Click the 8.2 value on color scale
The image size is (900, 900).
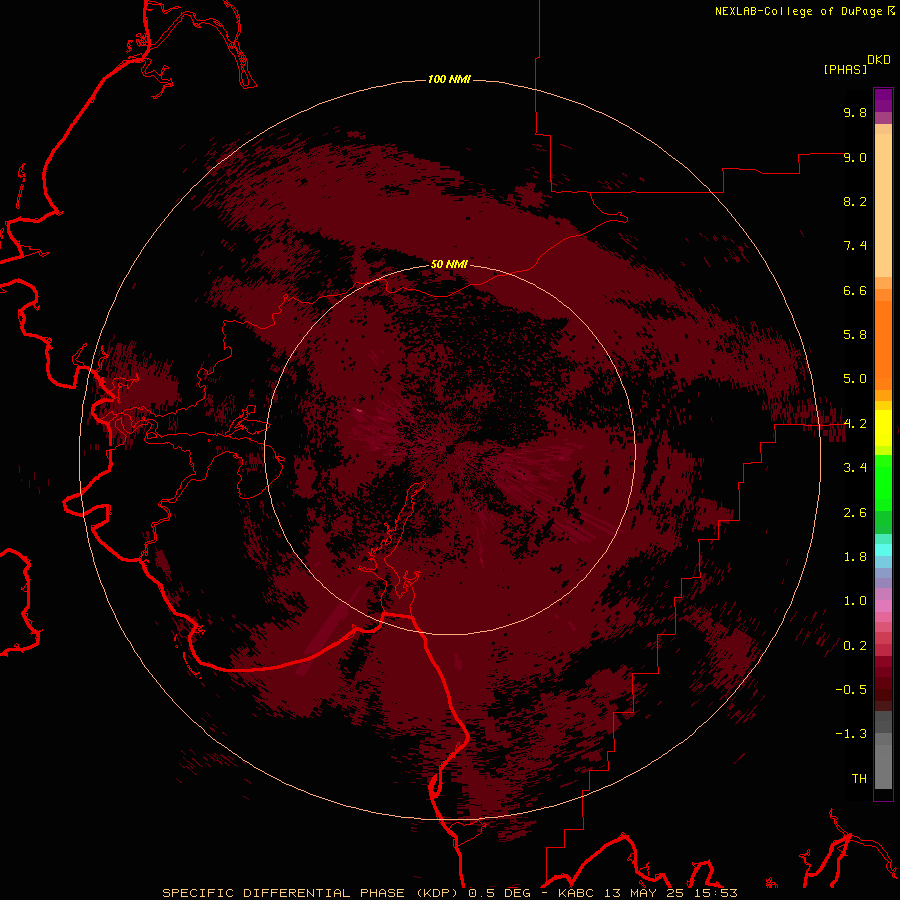tap(855, 201)
